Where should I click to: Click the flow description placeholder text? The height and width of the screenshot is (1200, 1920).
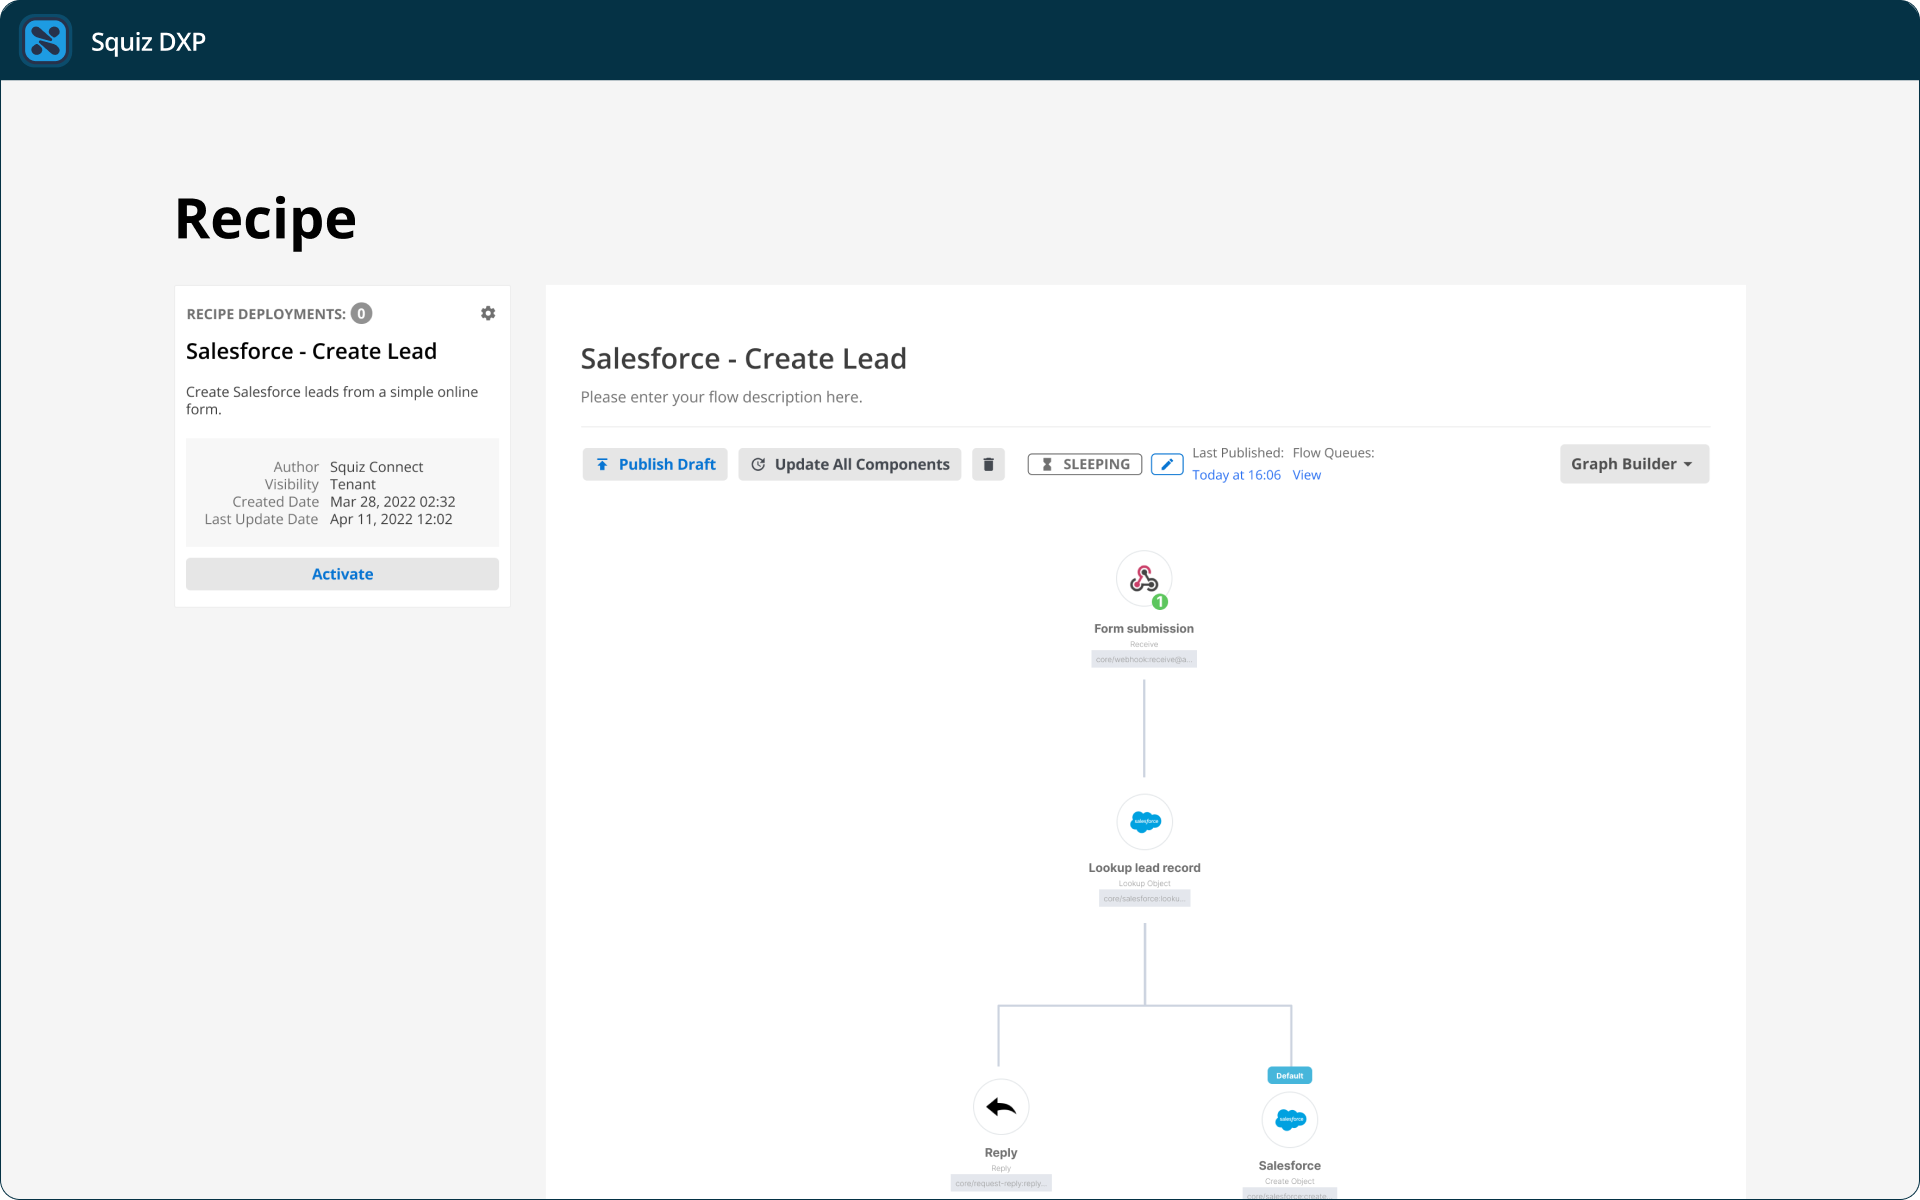[x=721, y=397]
